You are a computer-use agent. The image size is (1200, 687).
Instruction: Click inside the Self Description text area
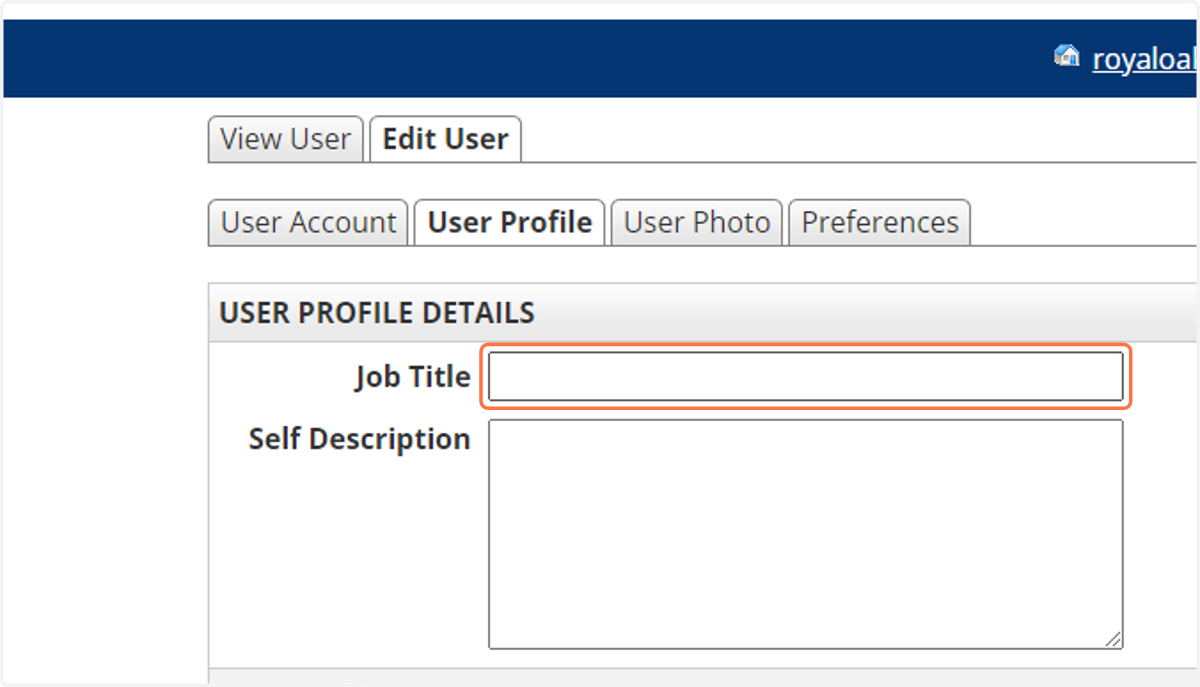(806, 534)
